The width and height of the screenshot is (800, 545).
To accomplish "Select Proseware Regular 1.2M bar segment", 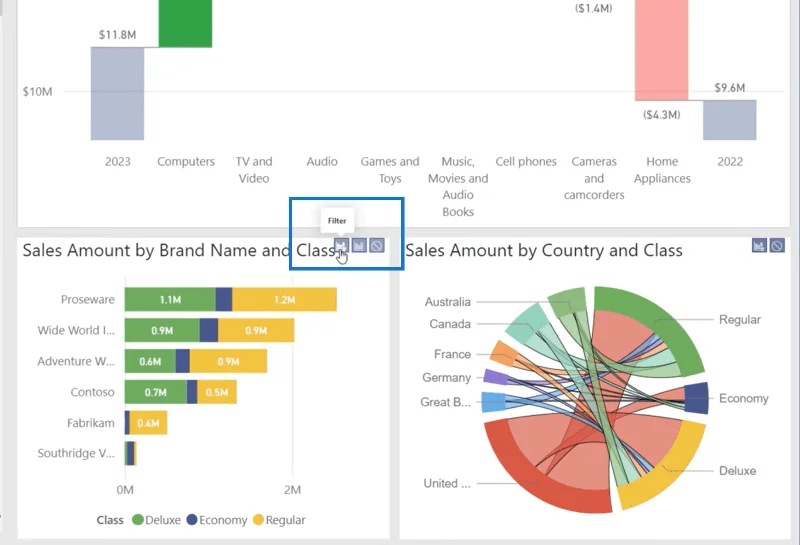I will [x=284, y=300].
